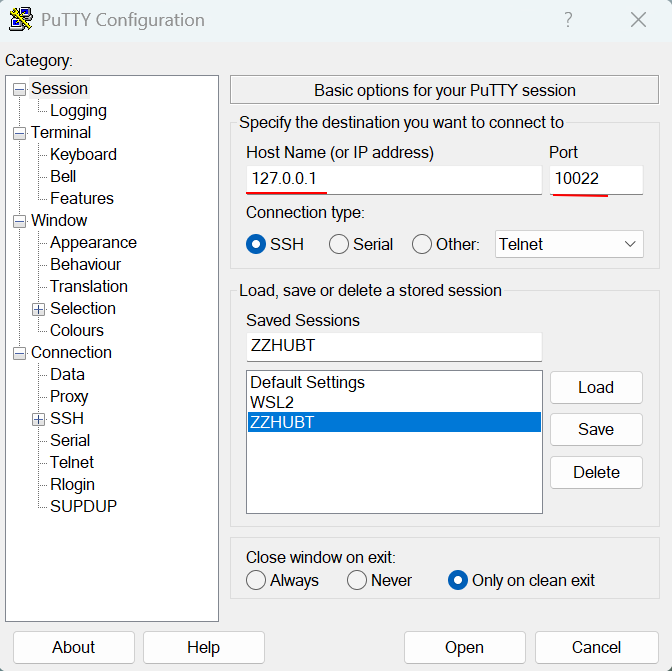Collapse the Session tree node
This screenshot has width=672, height=671.
coord(19,90)
